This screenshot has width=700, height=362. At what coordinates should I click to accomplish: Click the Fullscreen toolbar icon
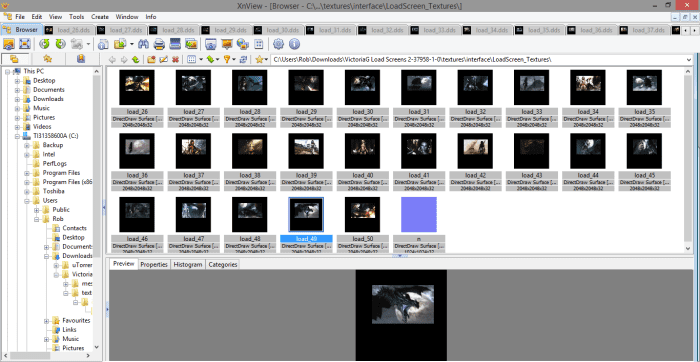click(25, 44)
